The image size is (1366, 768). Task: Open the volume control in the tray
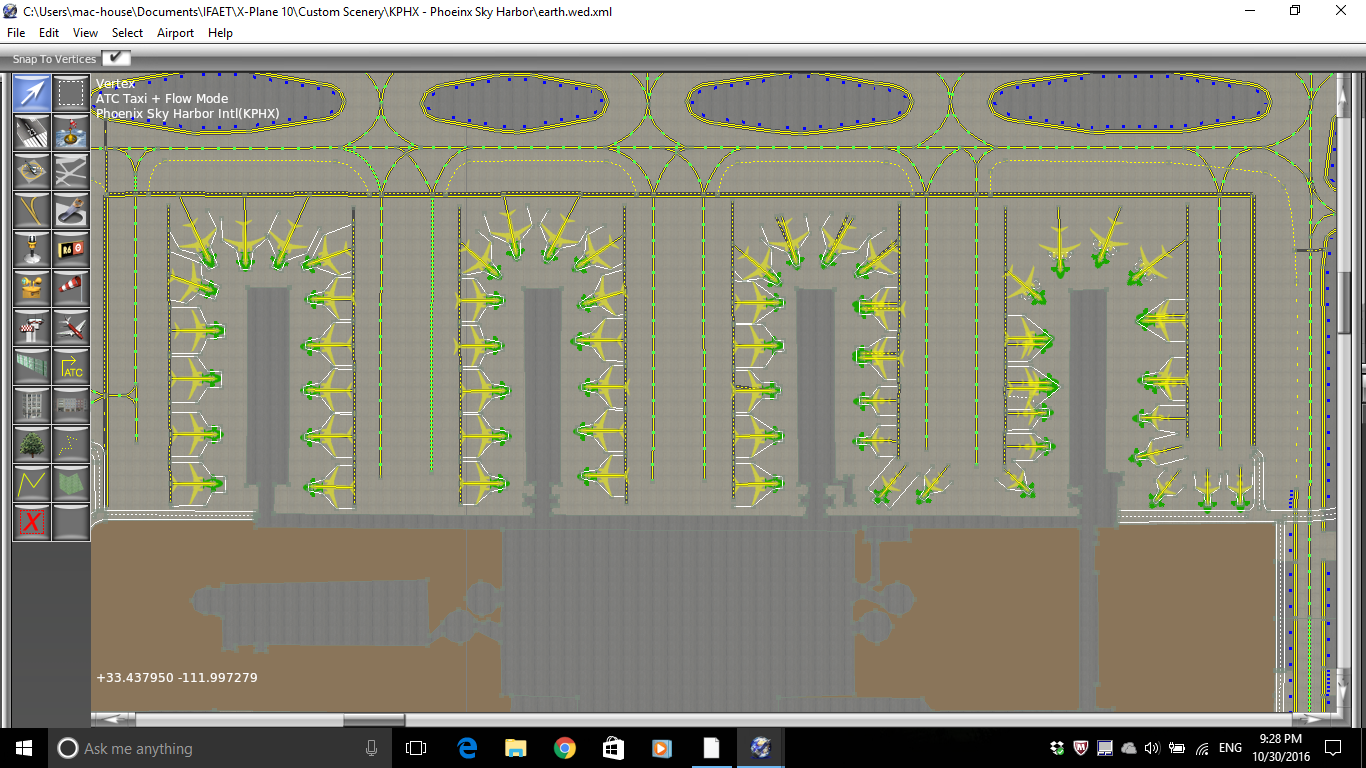pos(1153,748)
